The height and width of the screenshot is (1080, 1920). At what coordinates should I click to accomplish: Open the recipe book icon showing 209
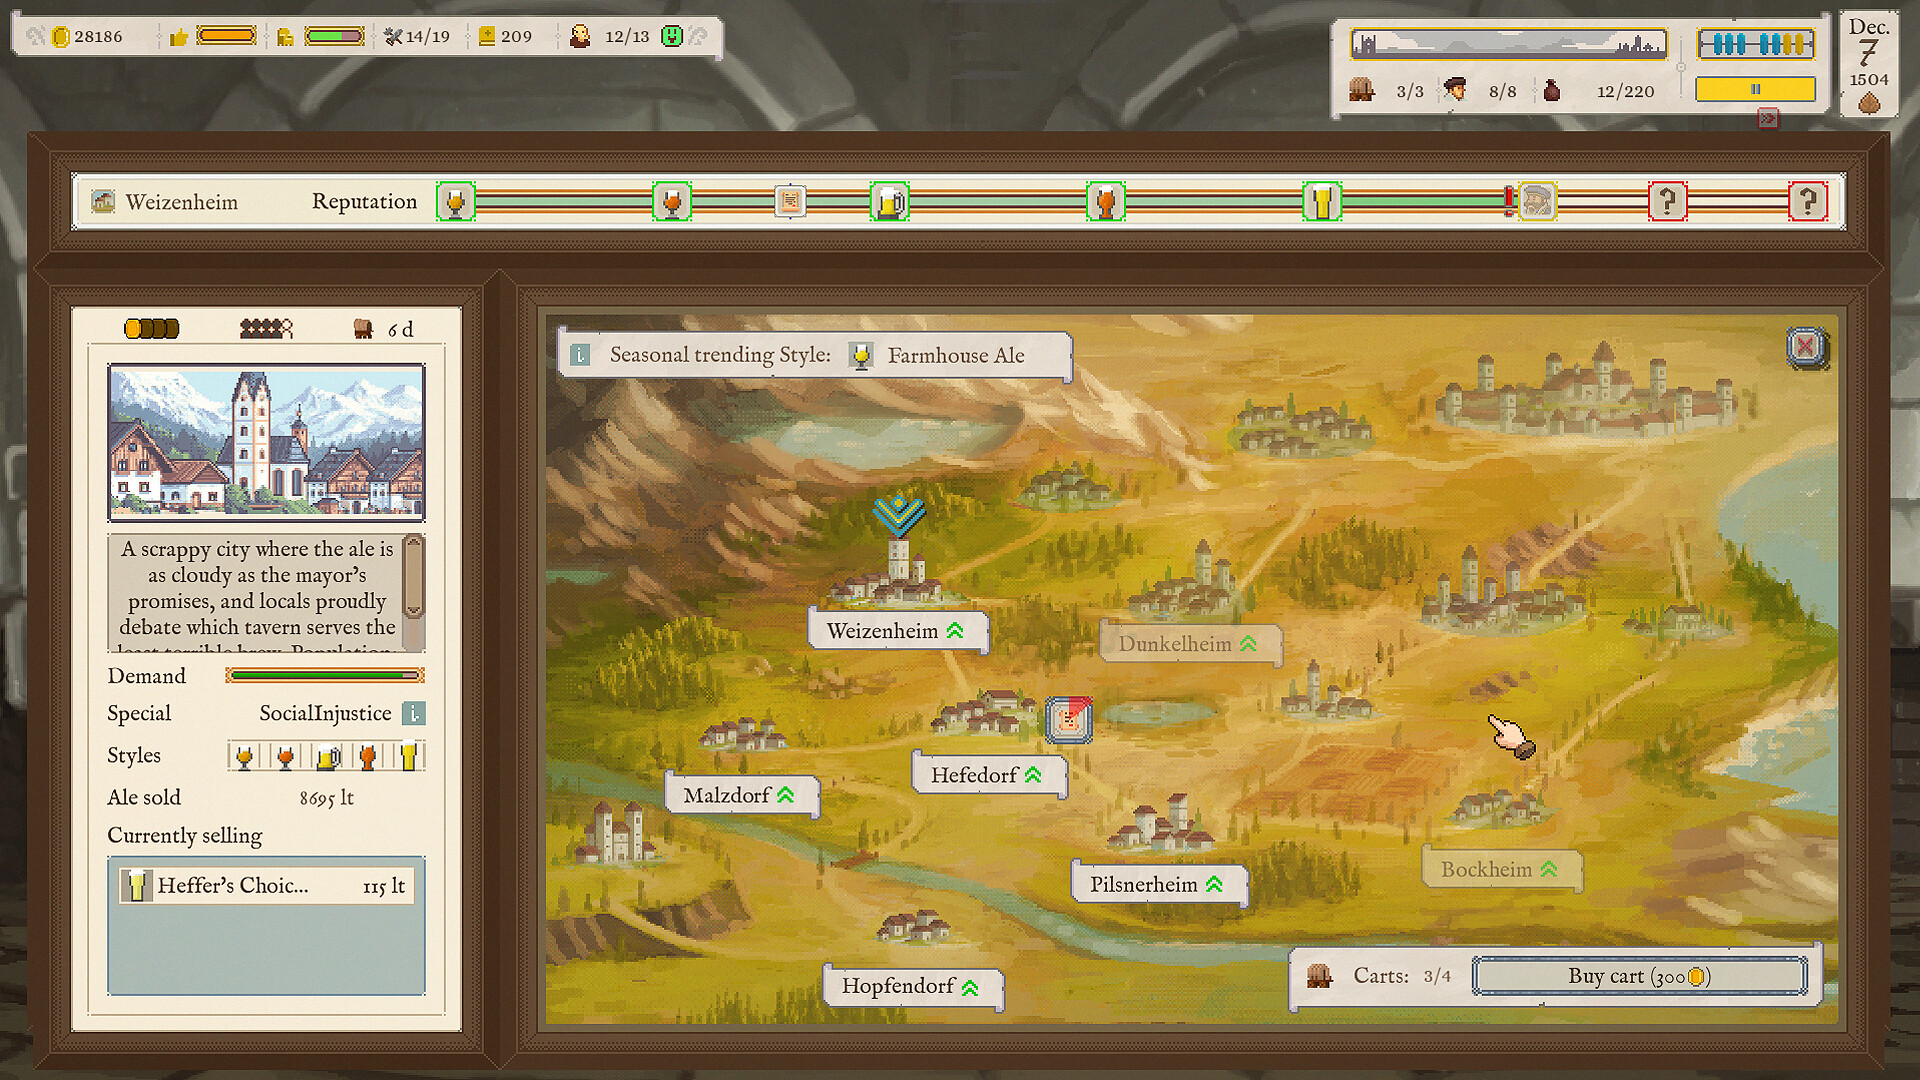486,35
